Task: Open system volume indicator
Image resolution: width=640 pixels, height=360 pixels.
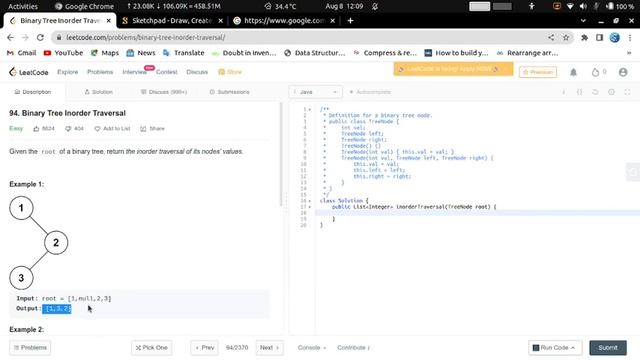Action: point(583,6)
